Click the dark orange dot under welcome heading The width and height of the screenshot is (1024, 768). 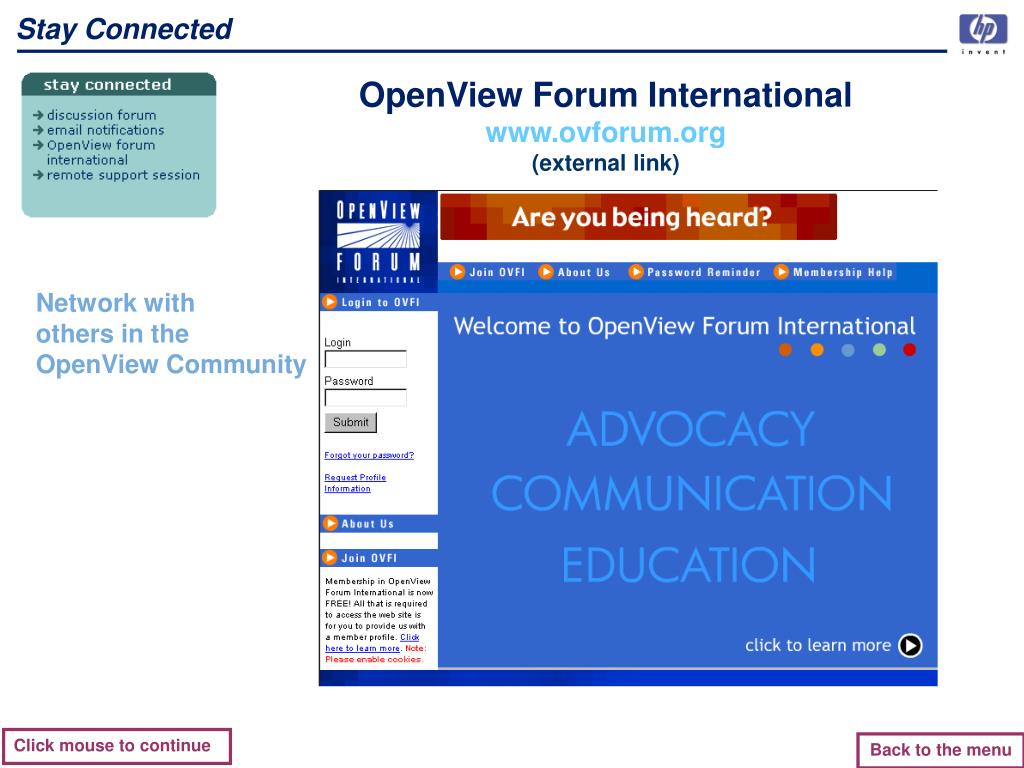pyautogui.click(x=785, y=350)
